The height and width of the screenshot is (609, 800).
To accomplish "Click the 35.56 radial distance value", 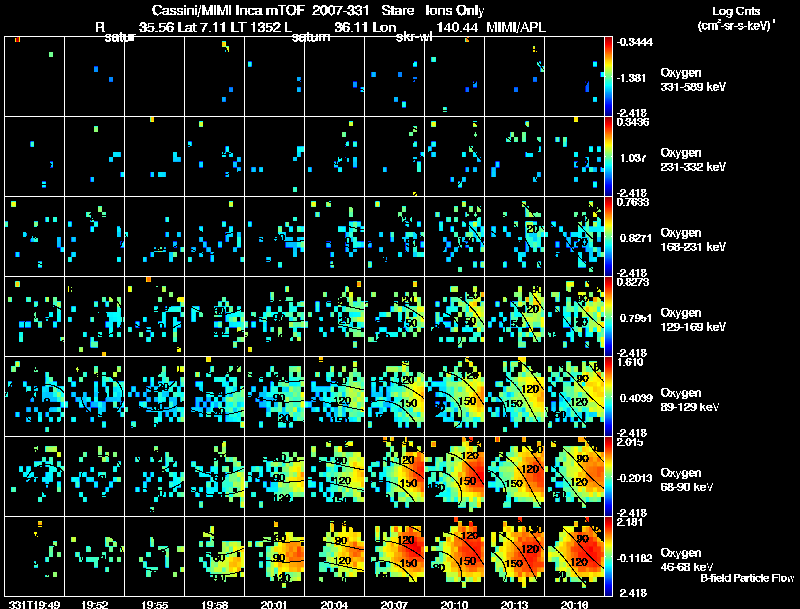I will [x=157, y=27].
